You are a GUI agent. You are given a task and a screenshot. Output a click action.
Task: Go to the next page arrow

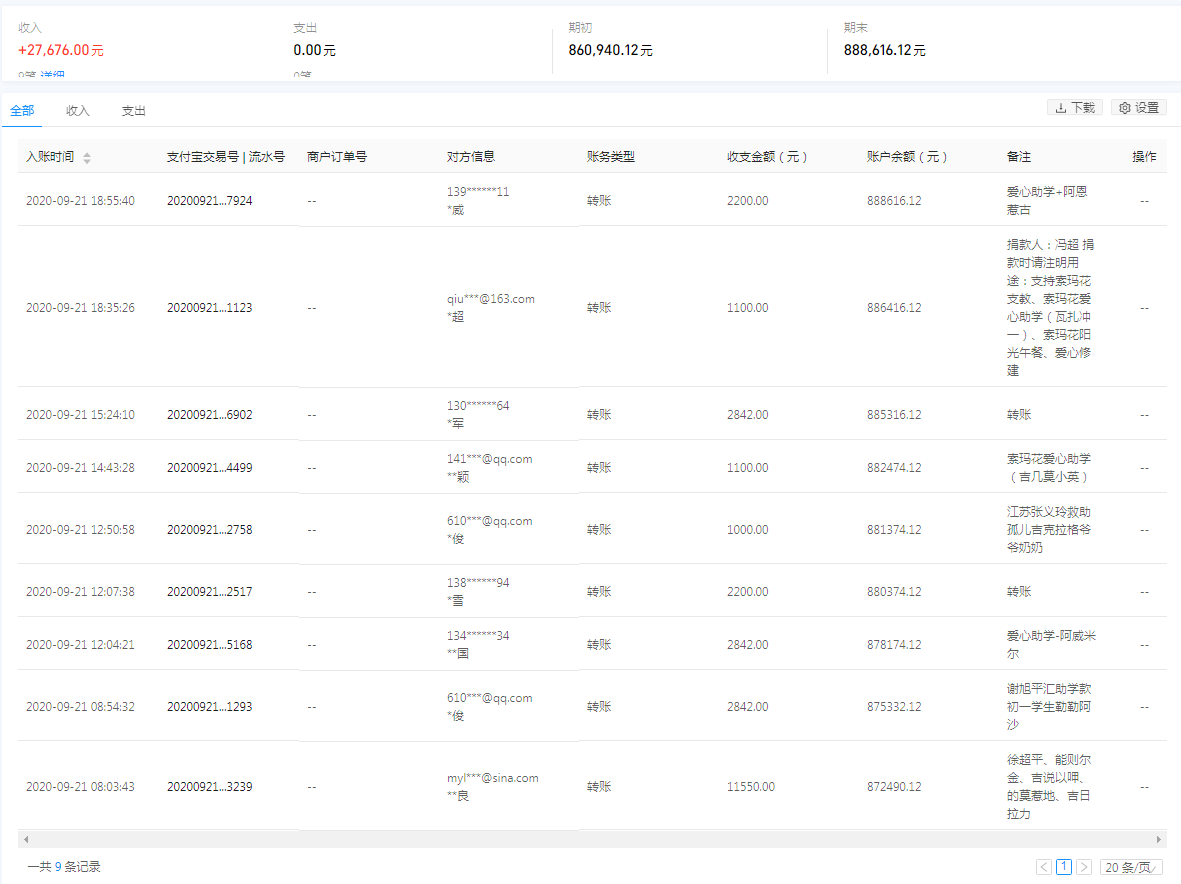click(x=1084, y=867)
